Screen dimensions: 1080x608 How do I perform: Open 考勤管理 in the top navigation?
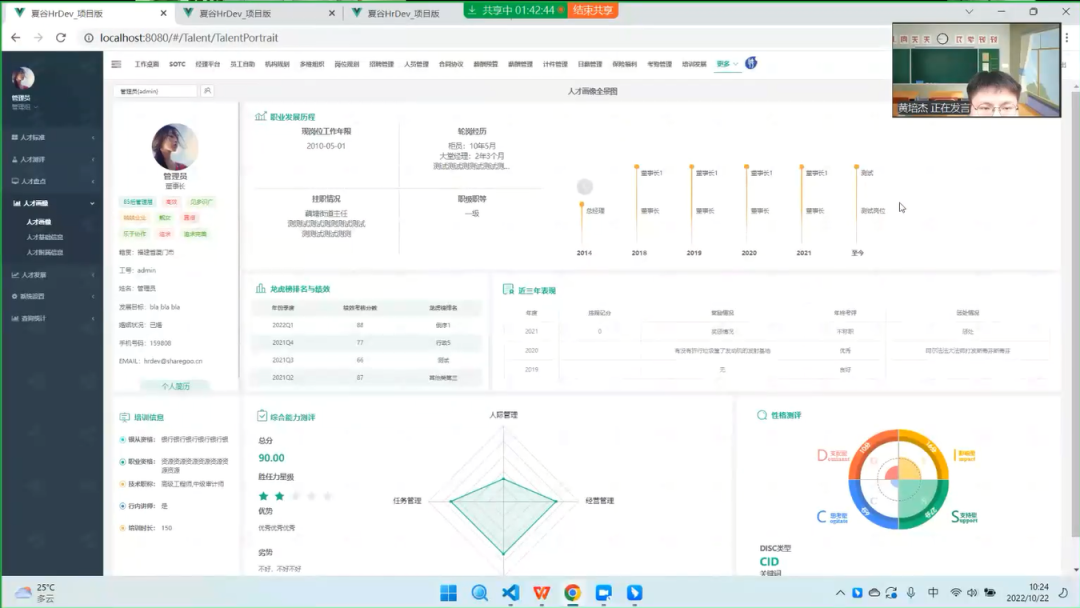click(x=659, y=64)
